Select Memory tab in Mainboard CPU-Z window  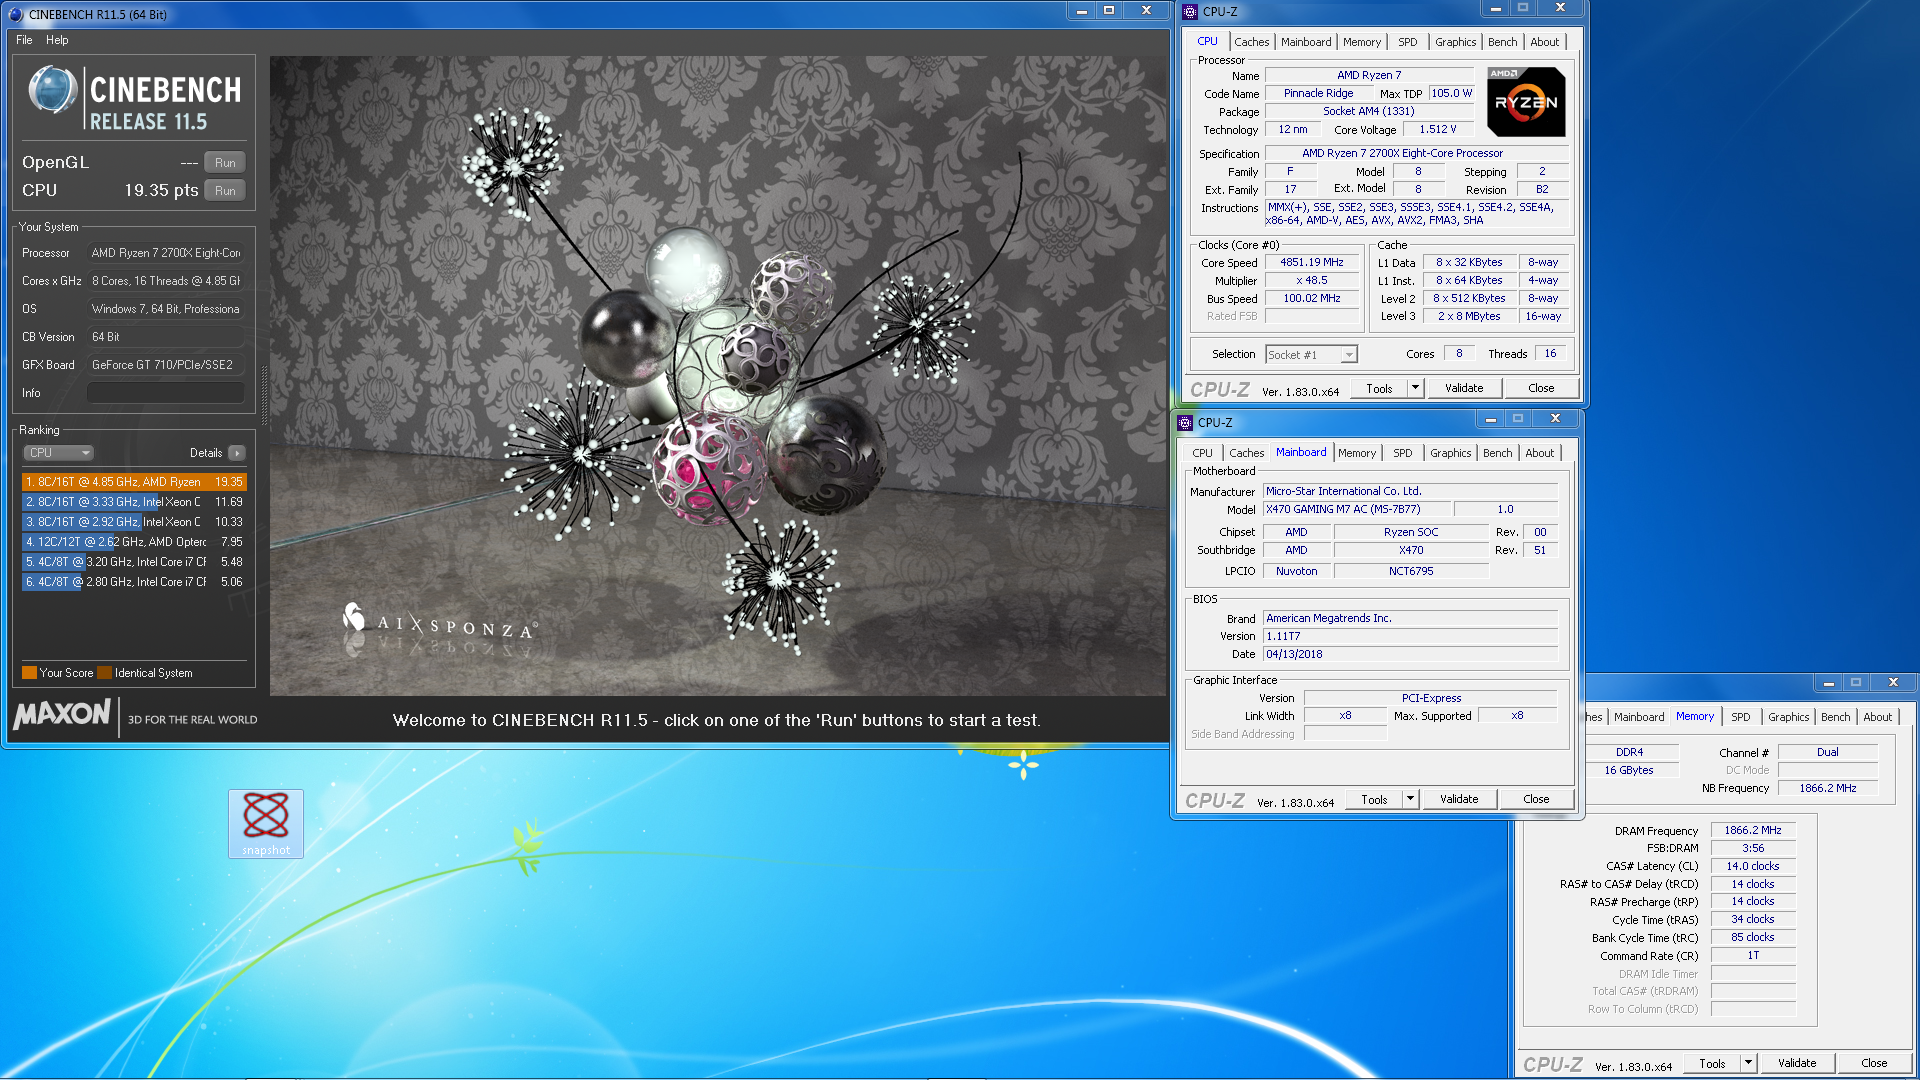(x=1357, y=453)
